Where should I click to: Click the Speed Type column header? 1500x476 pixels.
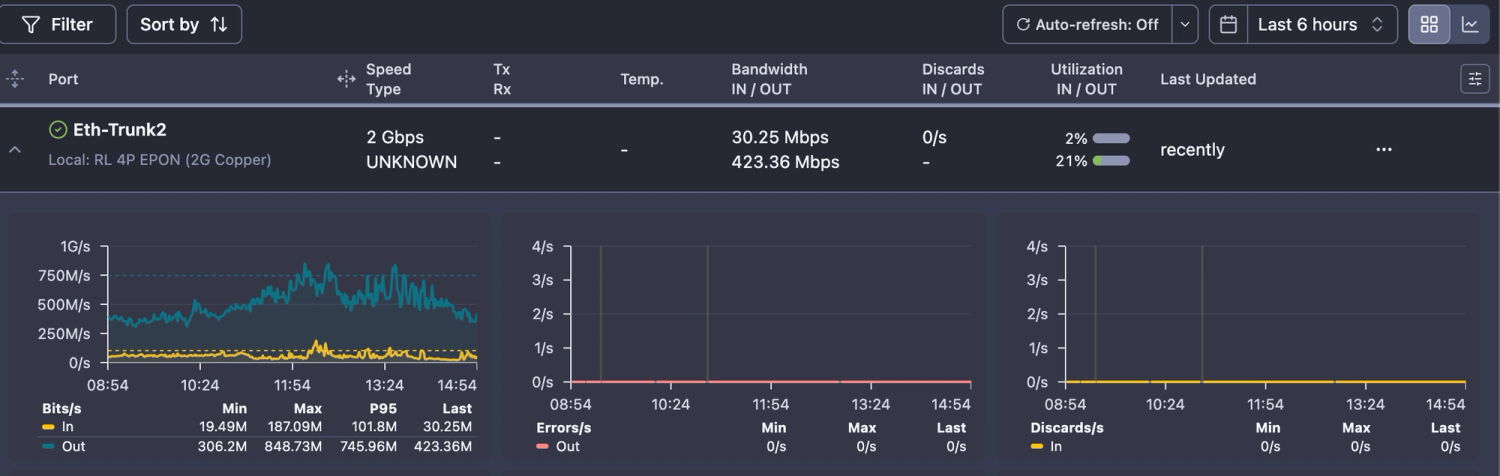(x=388, y=79)
